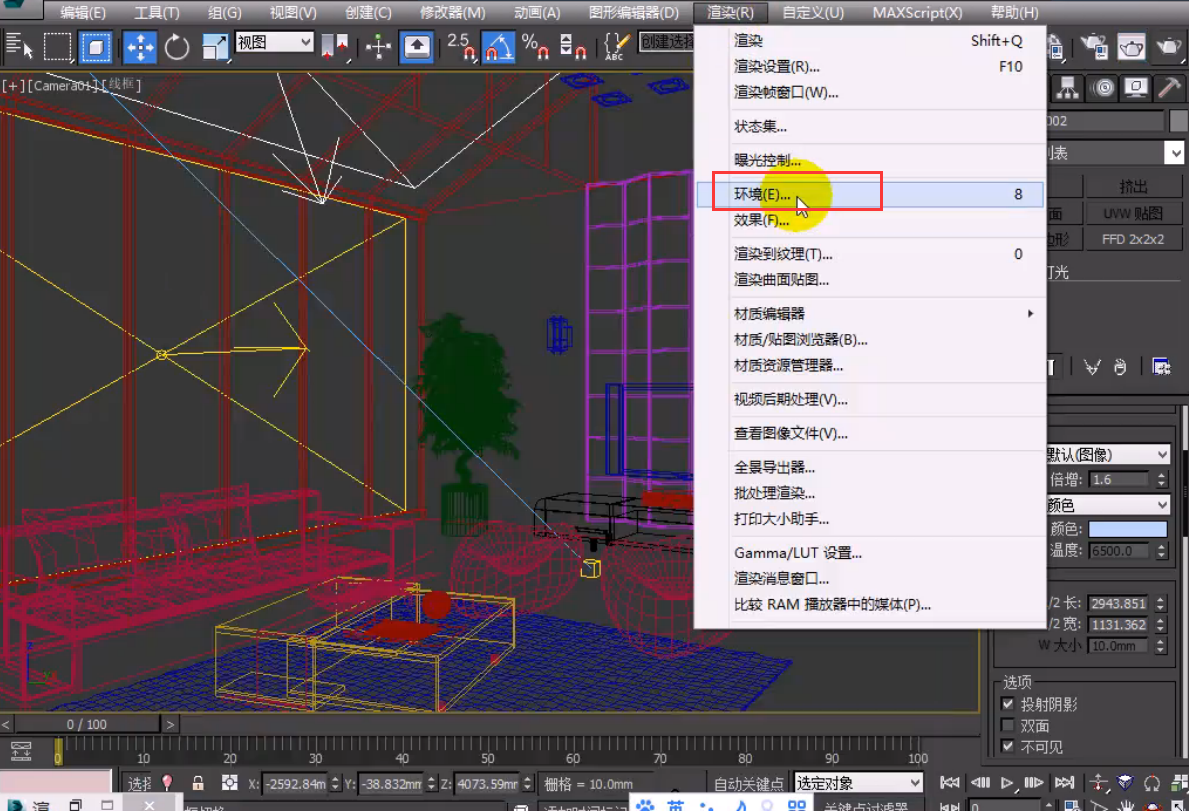Screen dimensions: 1189x811
Task: Toggle the selection lock icon
Action: coord(198,783)
